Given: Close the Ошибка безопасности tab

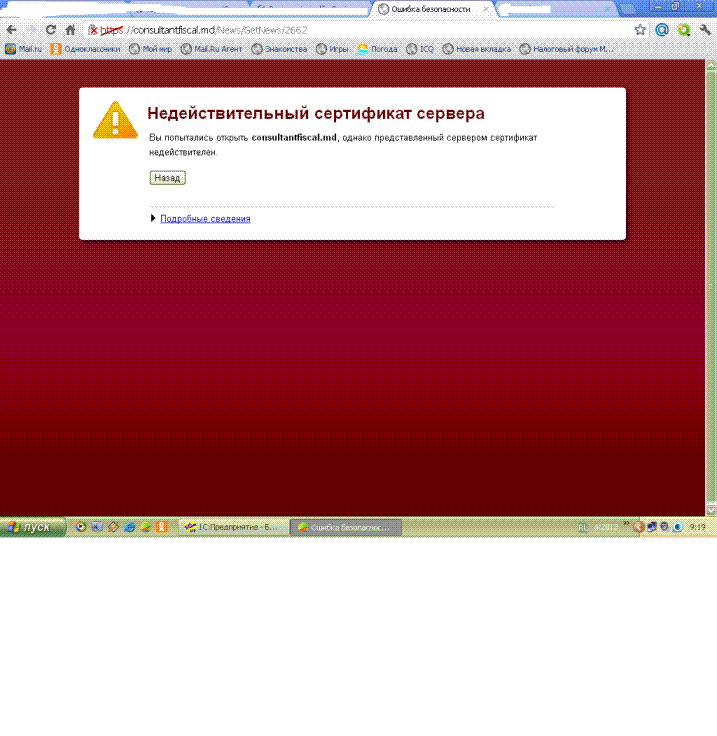Looking at the screenshot, I should [486, 9].
